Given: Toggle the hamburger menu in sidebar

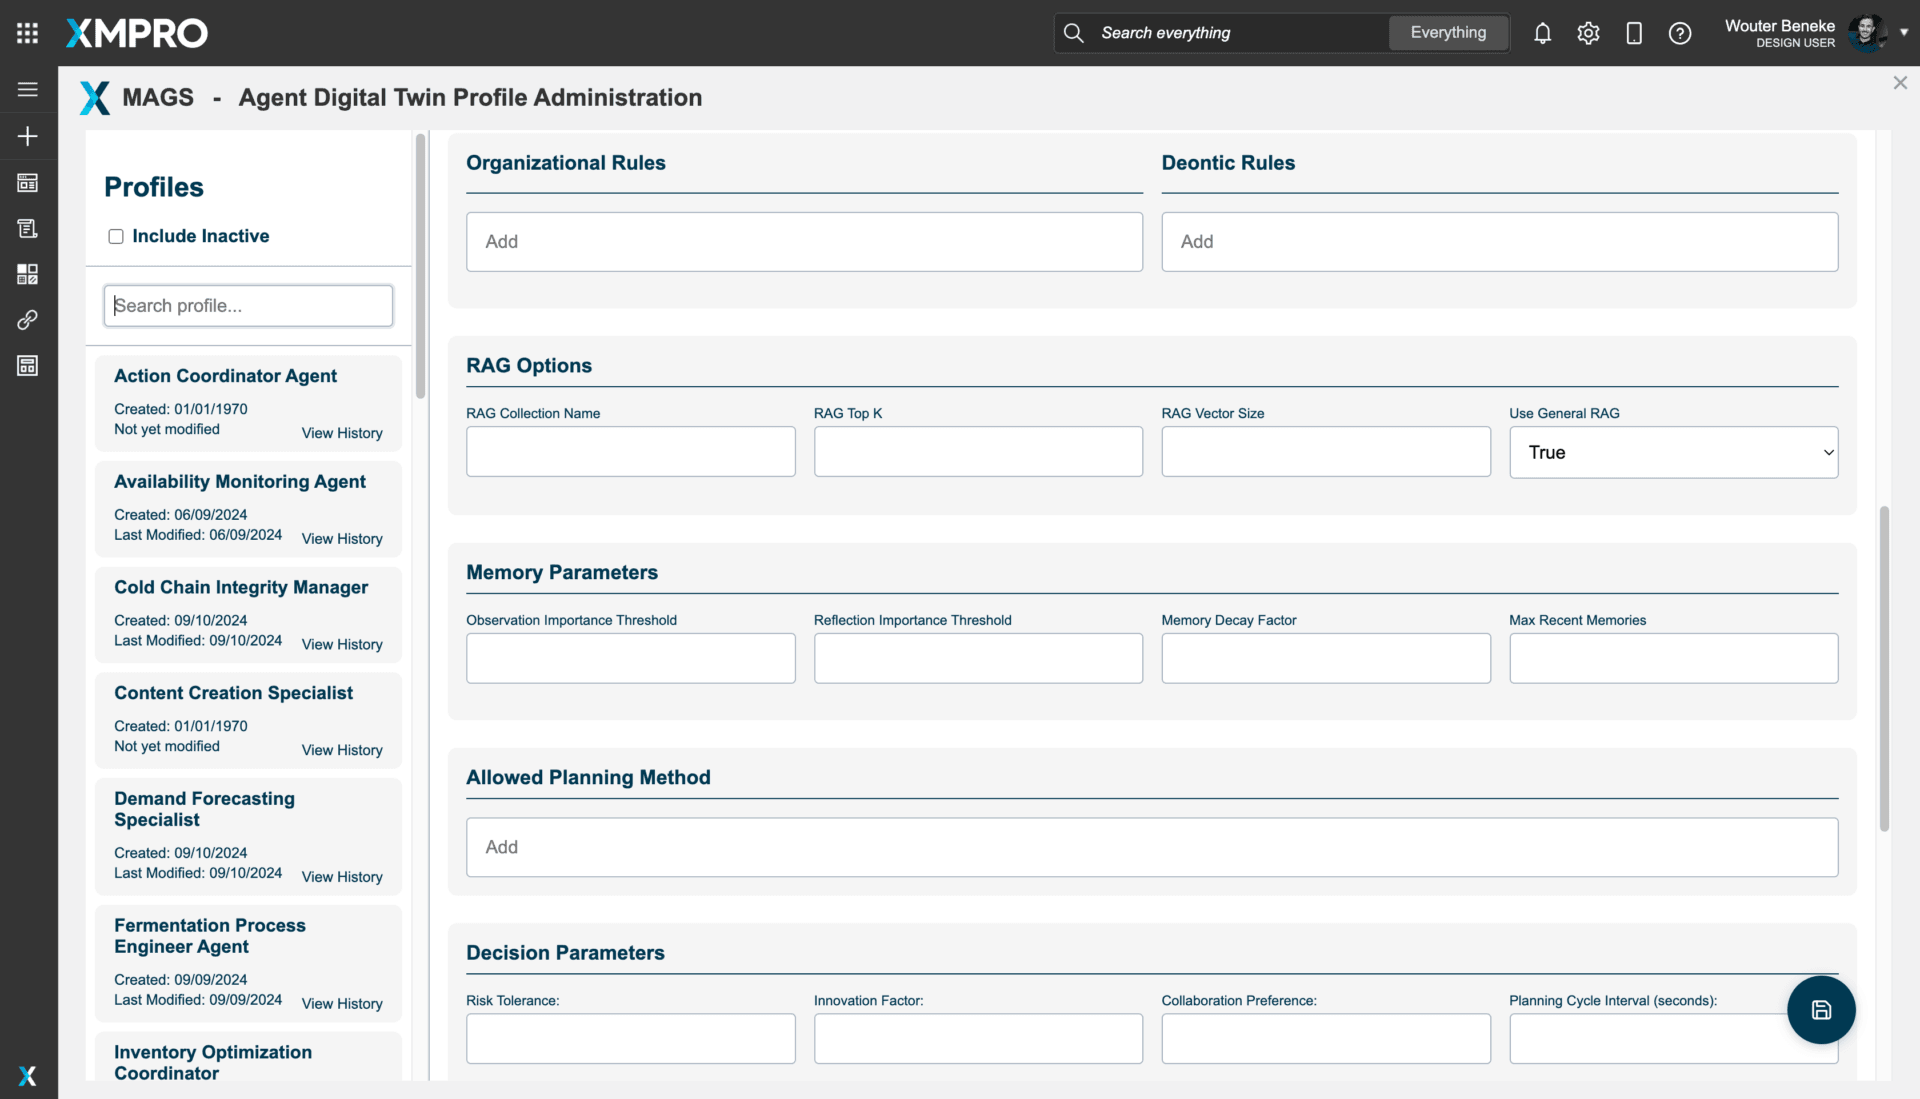Looking at the screenshot, I should 27,90.
